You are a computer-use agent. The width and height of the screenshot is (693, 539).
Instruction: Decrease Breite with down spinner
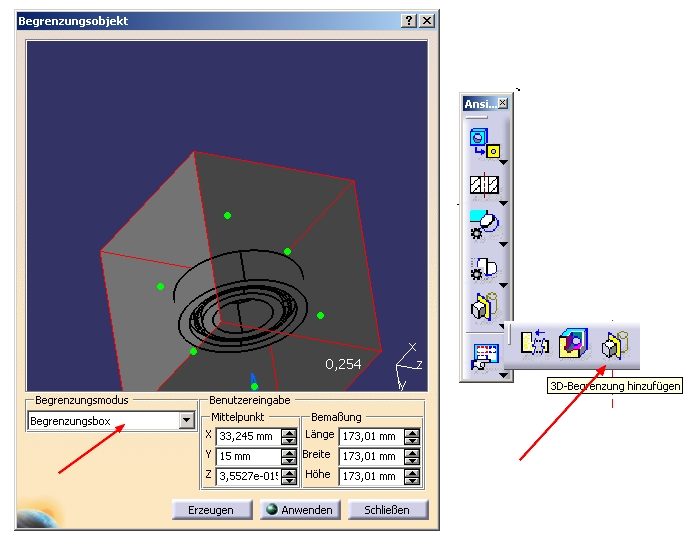pos(412,460)
